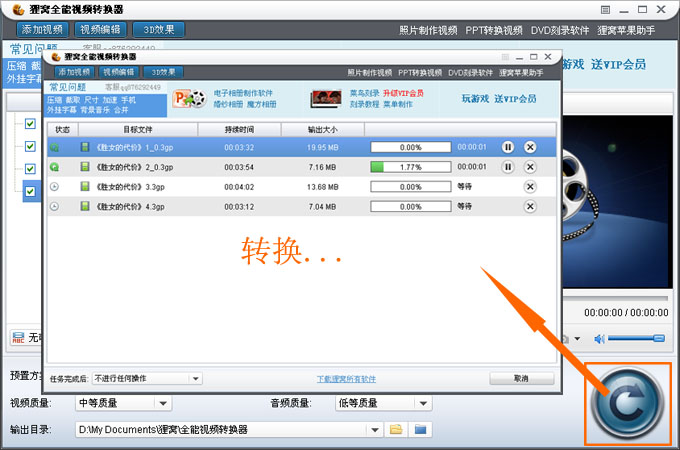Mute audio via the speaker icon
This screenshot has width=680, height=450.
[599, 339]
